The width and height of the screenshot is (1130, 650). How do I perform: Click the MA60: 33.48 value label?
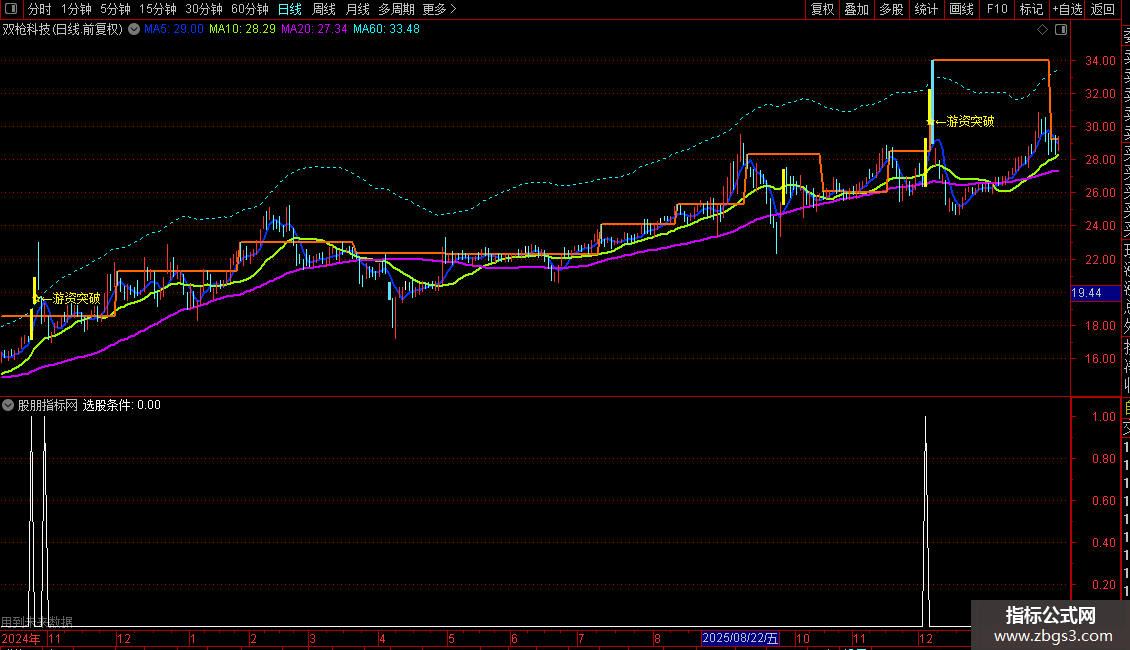[x=386, y=29]
